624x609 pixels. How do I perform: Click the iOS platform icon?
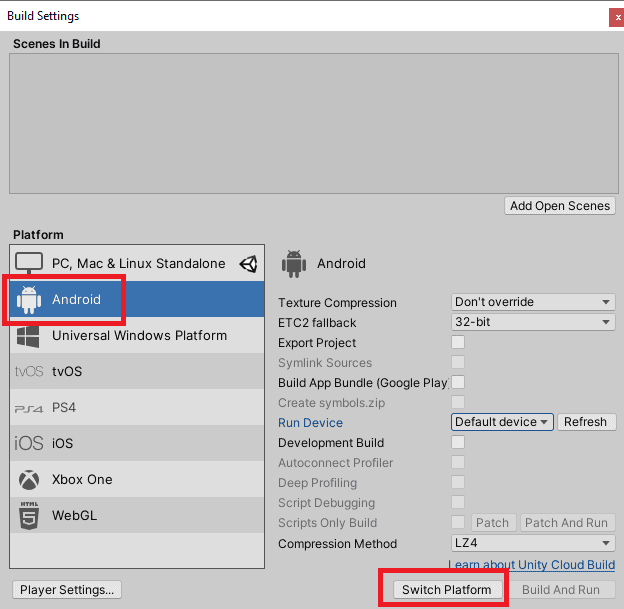click(29, 443)
